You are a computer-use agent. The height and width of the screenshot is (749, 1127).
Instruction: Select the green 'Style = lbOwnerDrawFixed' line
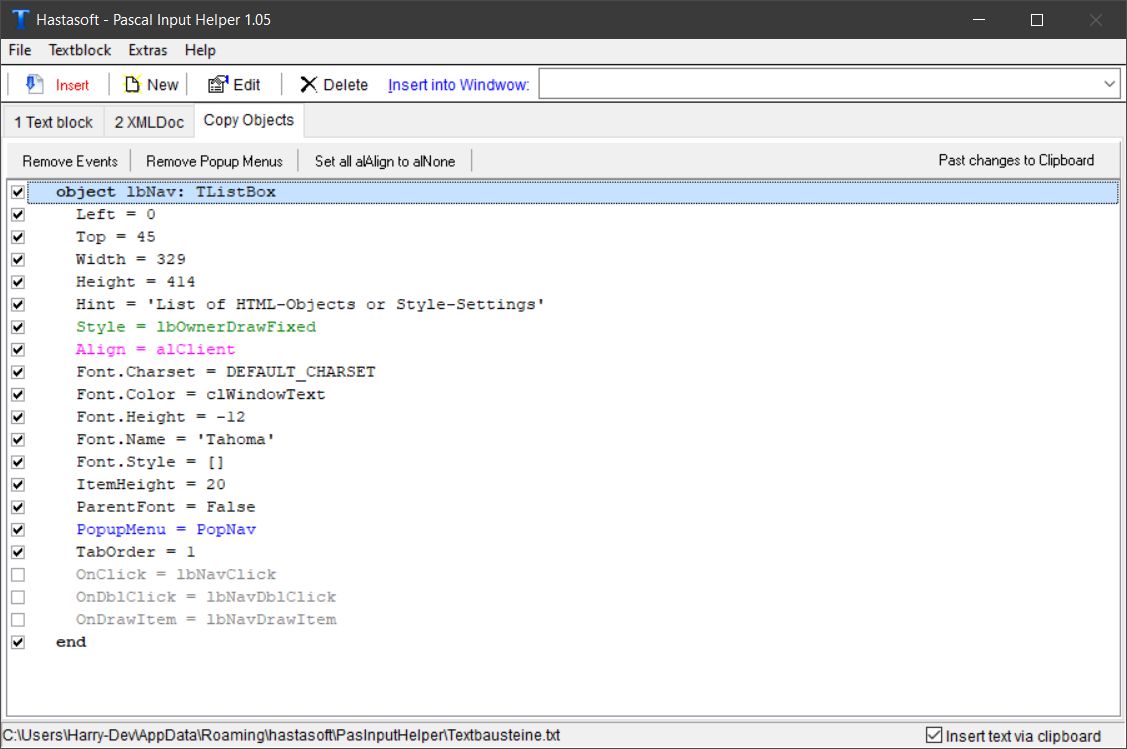click(x=196, y=327)
